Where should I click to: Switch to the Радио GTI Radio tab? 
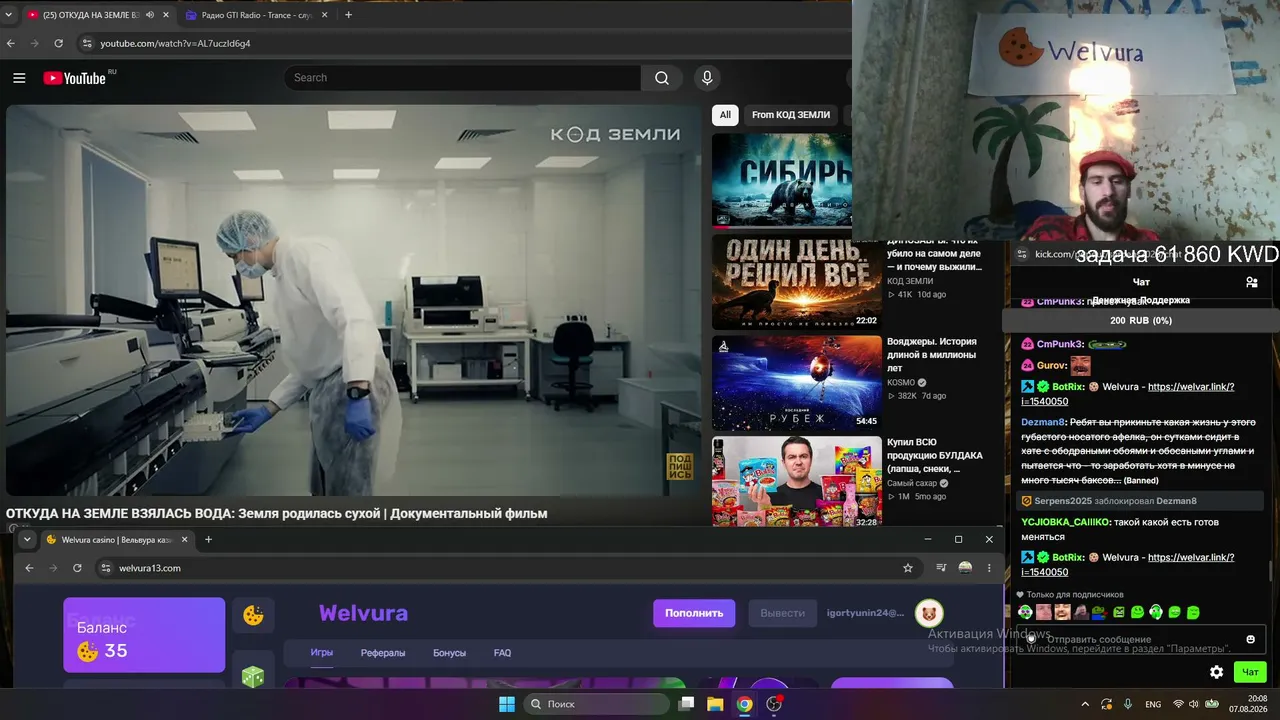pos(257,15)
